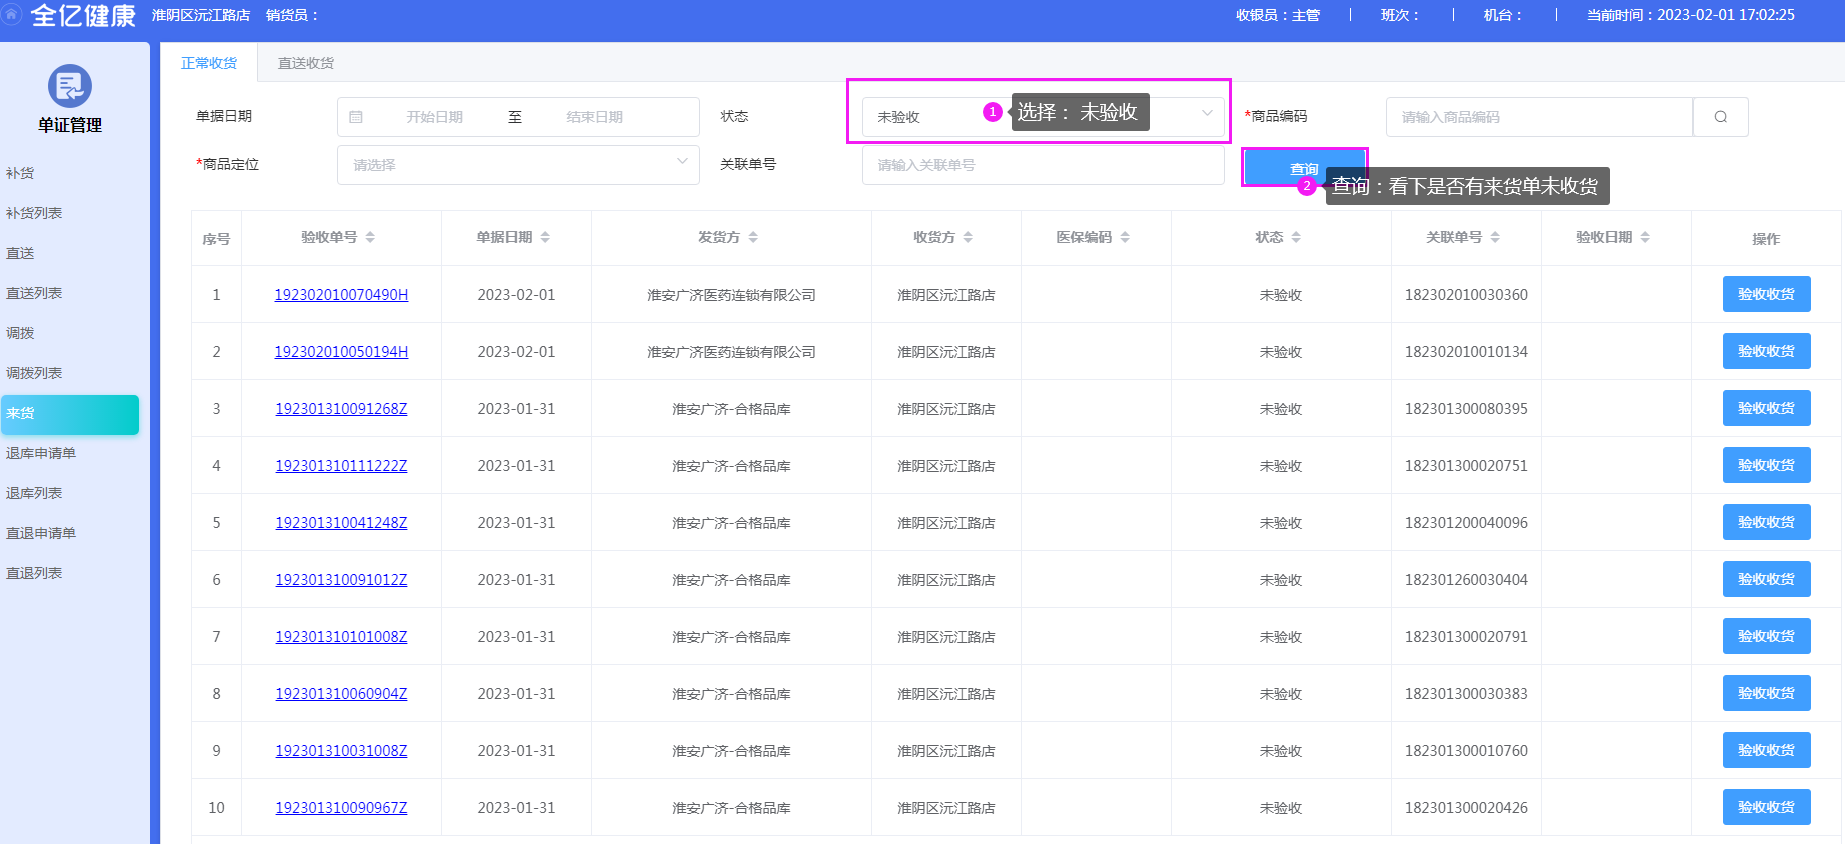Click 验收收货 for order 192302010050194H
Image resolution: width=1845 pixels, height=844 pixels.
coord(1766,351)
